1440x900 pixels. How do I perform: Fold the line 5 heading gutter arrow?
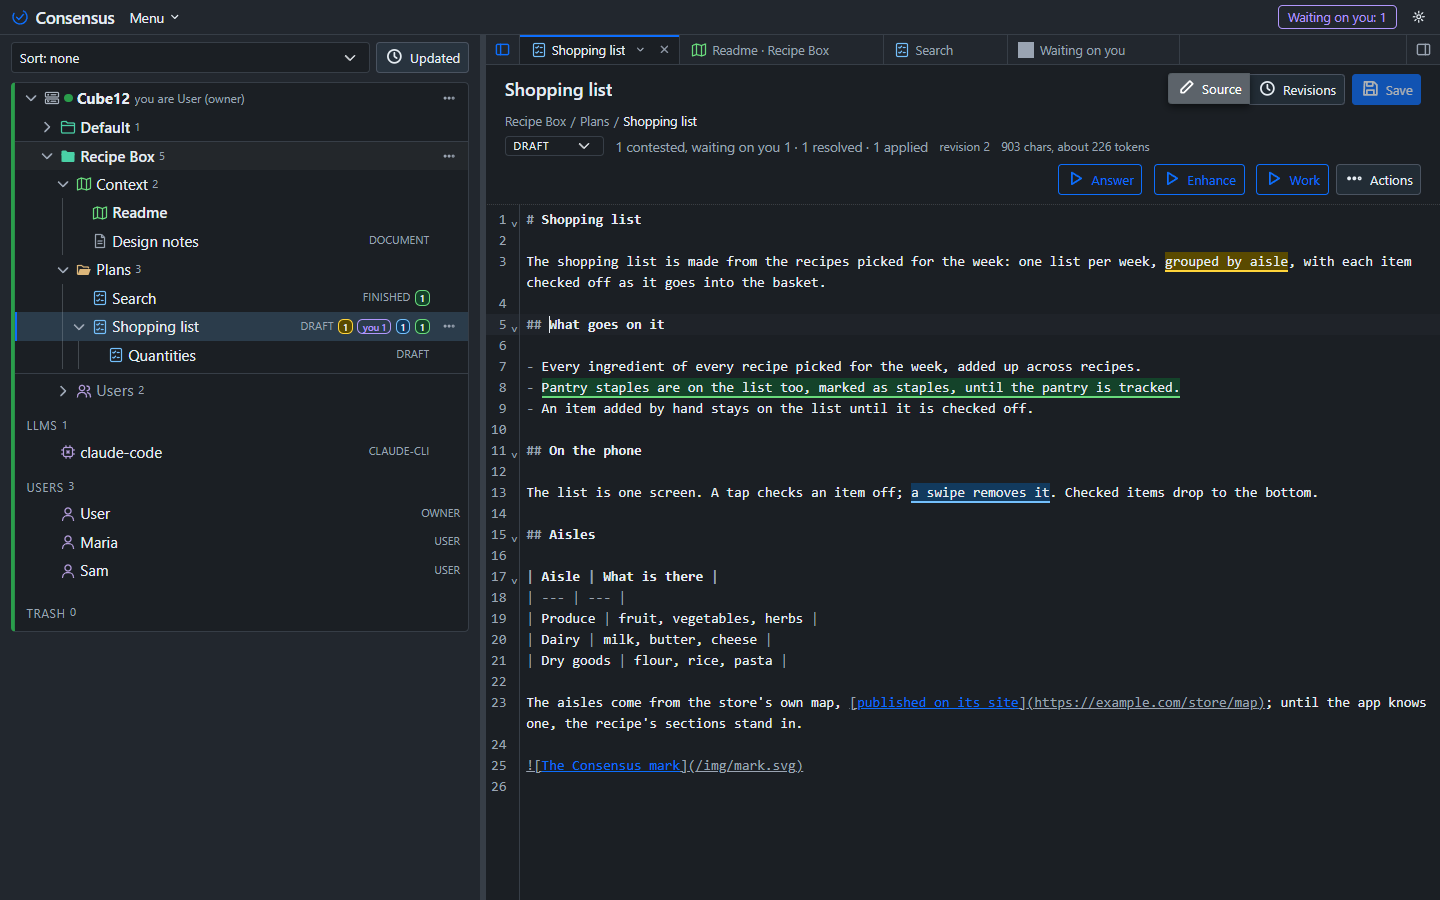point(515,327)
